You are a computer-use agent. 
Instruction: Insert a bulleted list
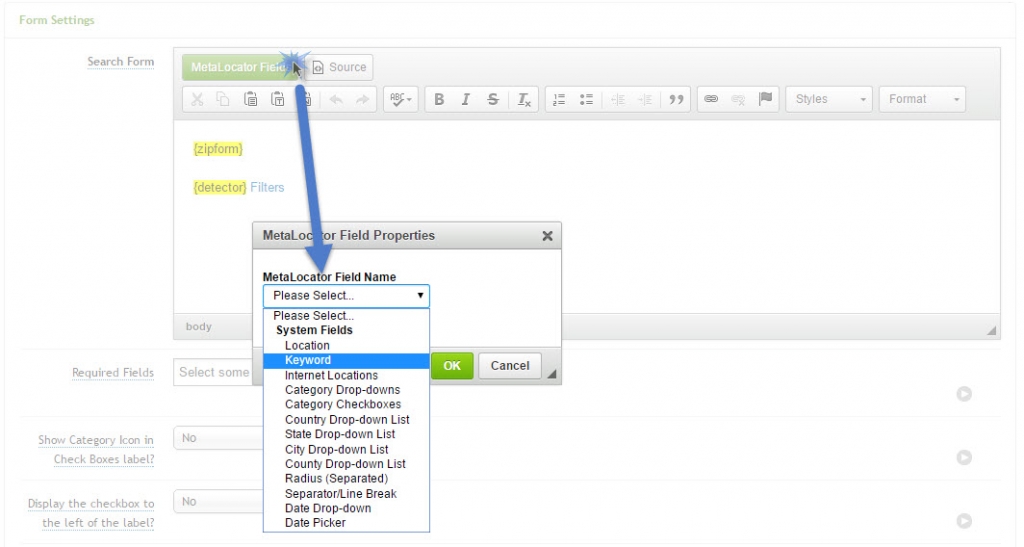tap(586, 99)
